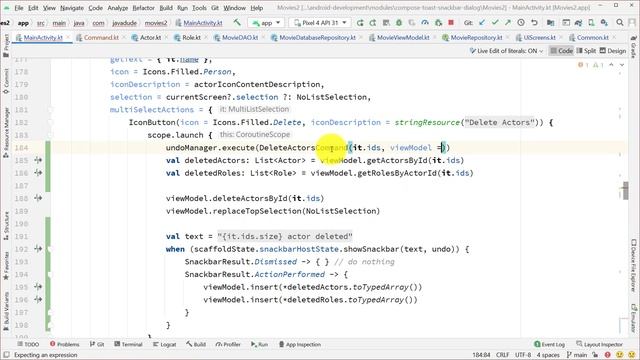Switch to the Common.kt editor tab

592,38
